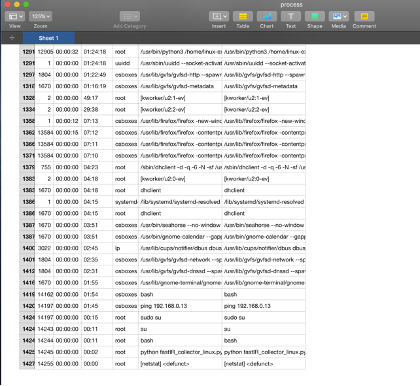Click first-column '/usr/lib/gvfs/gvfsd-network' cell

[180, 260]
